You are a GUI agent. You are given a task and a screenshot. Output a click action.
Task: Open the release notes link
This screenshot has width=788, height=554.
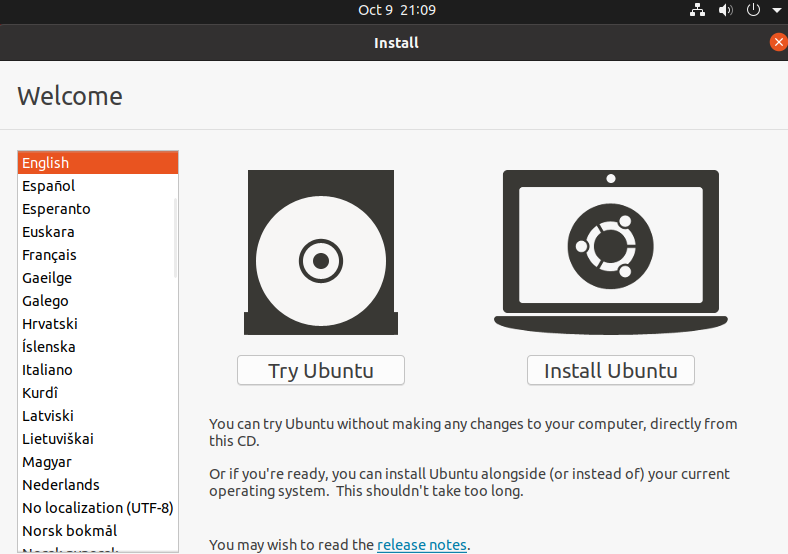click(x=422, y=545)
